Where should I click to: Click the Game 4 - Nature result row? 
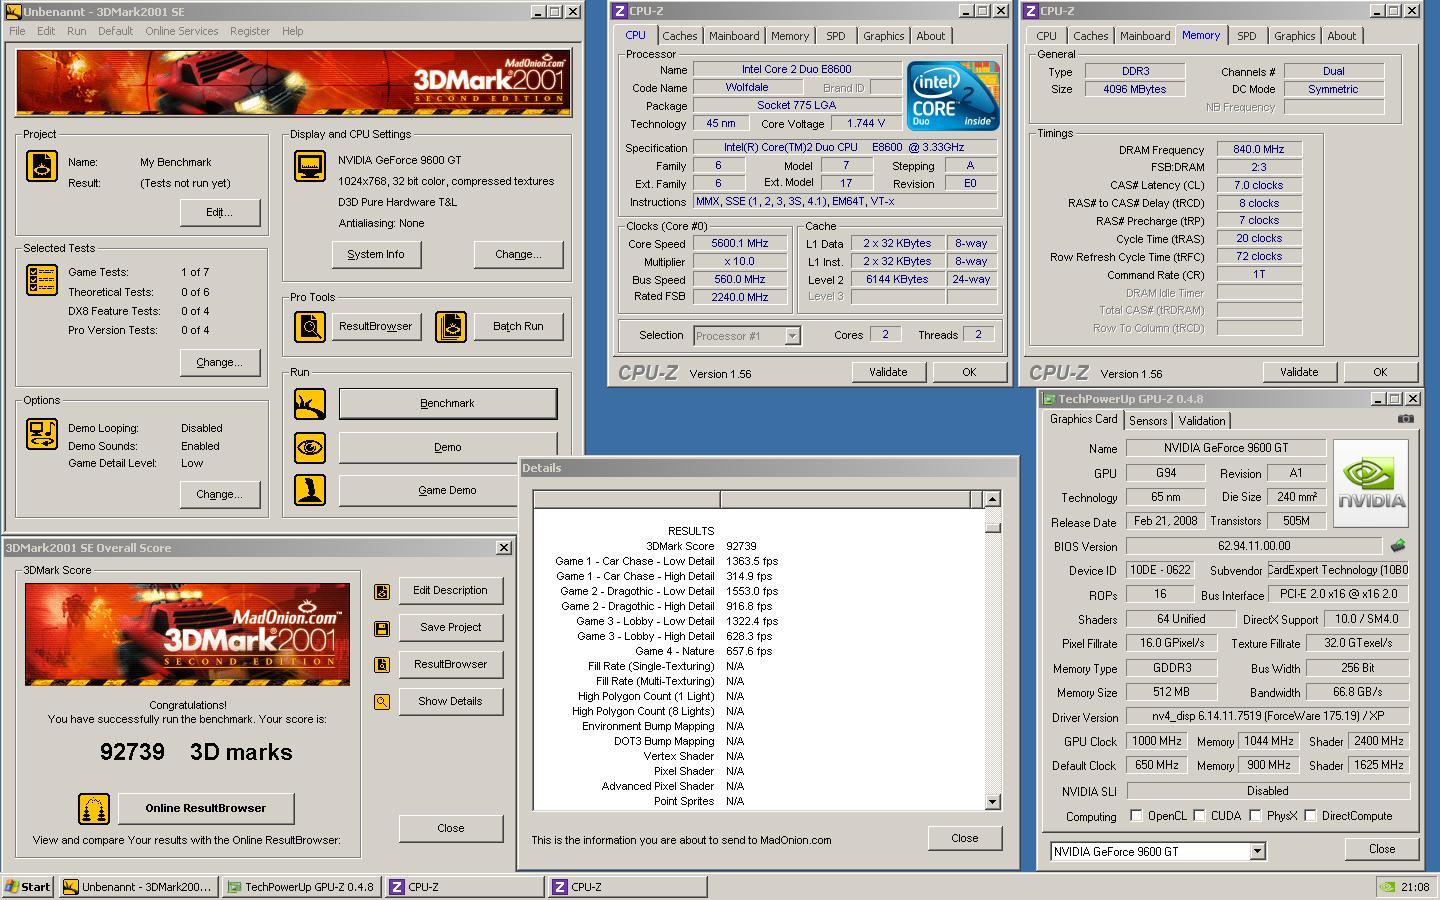[x=704, y=651]
